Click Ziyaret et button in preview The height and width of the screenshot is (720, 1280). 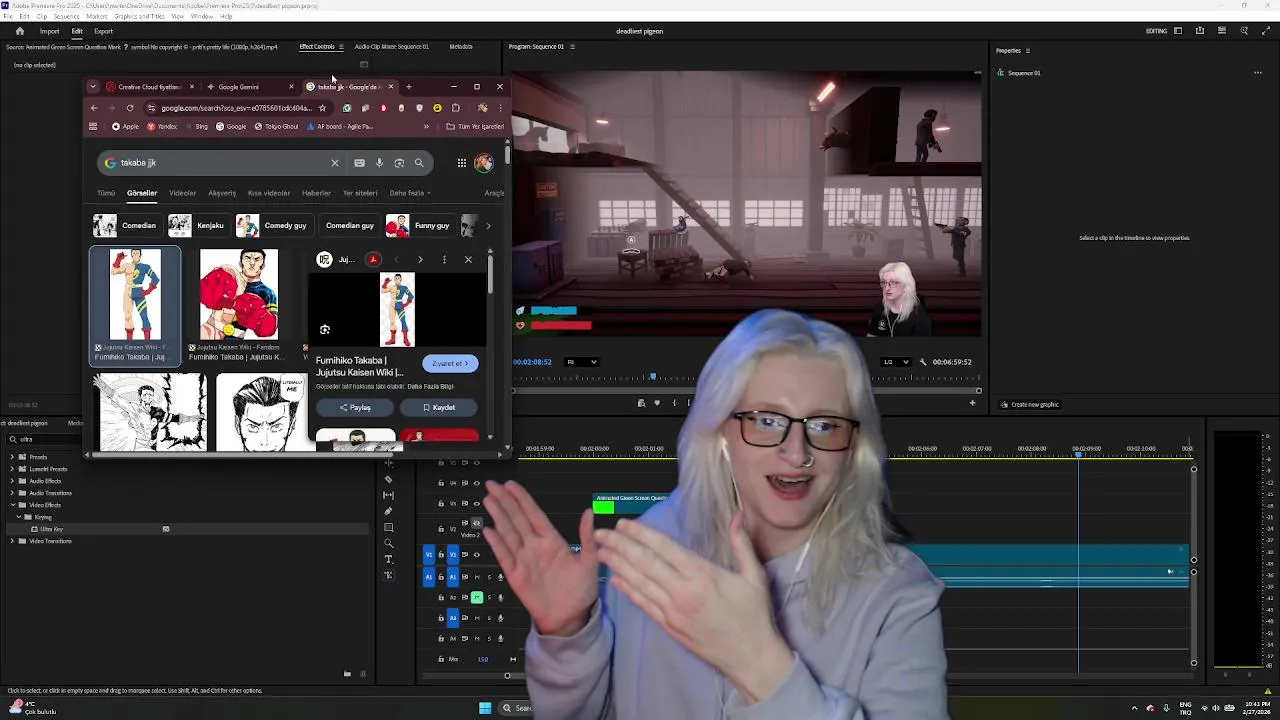click(x=450, y=363)
